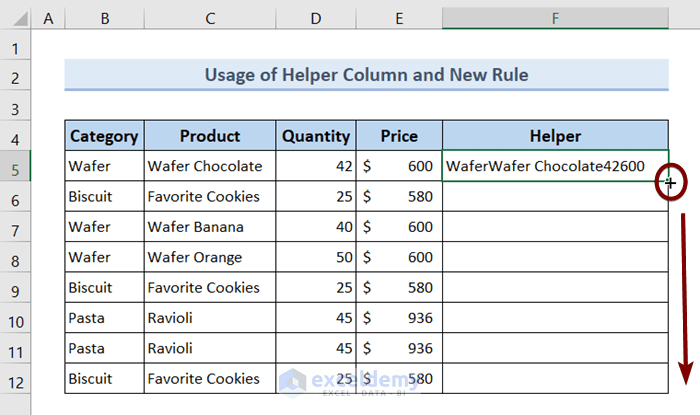Select cell containing WaferWafer Chocolate42600
The width and height of the screenshot is (700, 415).
[x=555, y=166]
